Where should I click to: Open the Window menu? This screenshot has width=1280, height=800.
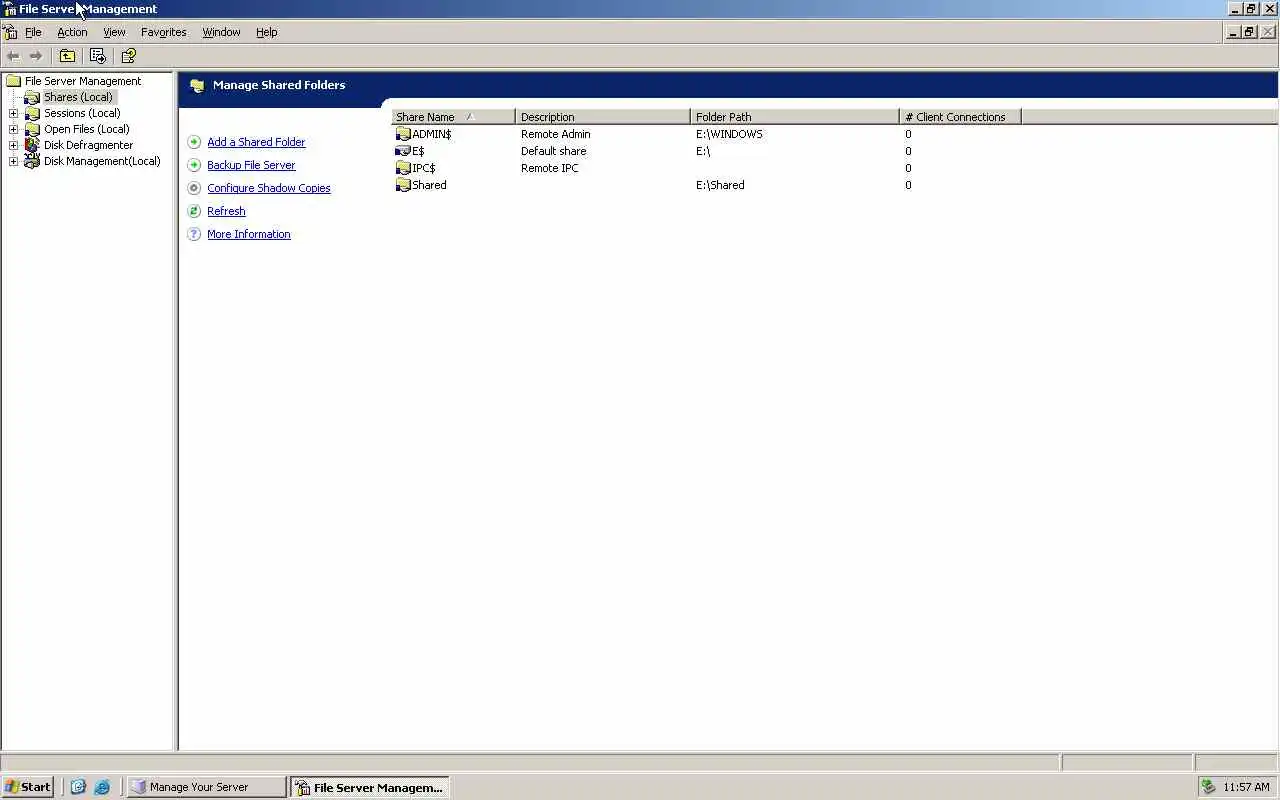(x=221, y=32)
